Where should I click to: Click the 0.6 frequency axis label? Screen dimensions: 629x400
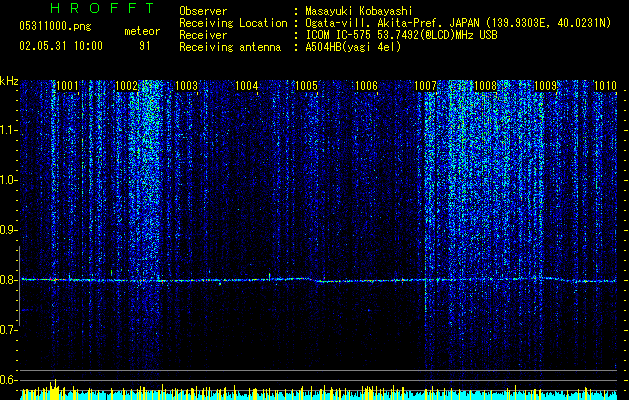click(x=8, y=380)
